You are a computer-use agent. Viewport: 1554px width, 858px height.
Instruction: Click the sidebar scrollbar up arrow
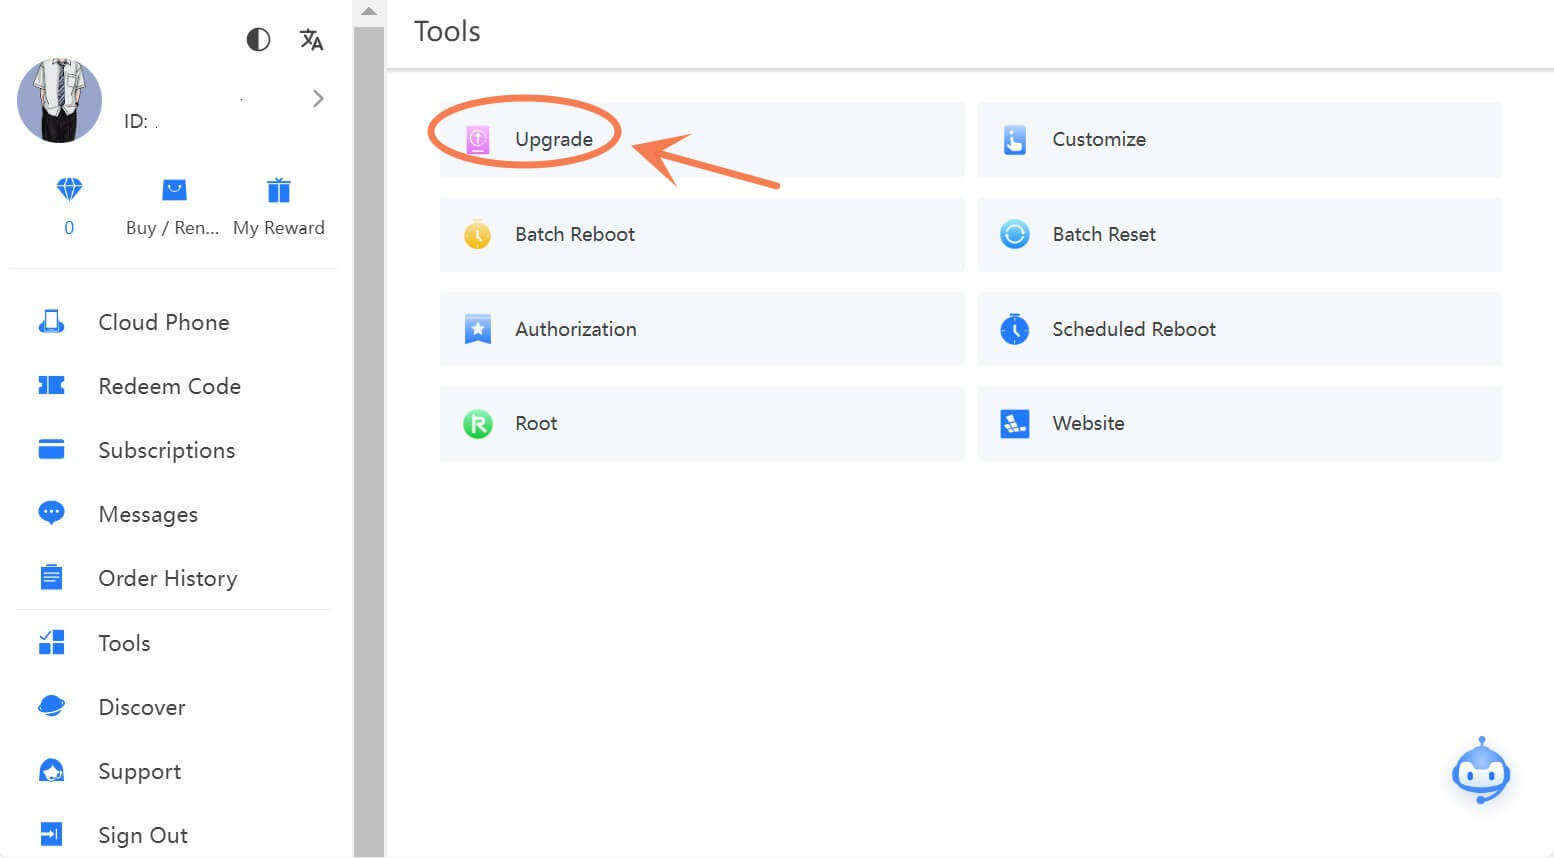369,12
